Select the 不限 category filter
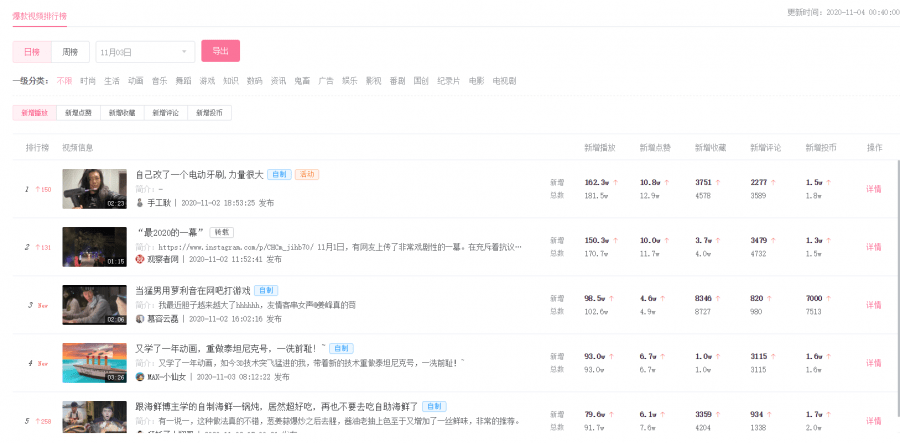900x443 pixels. point(64,80)
